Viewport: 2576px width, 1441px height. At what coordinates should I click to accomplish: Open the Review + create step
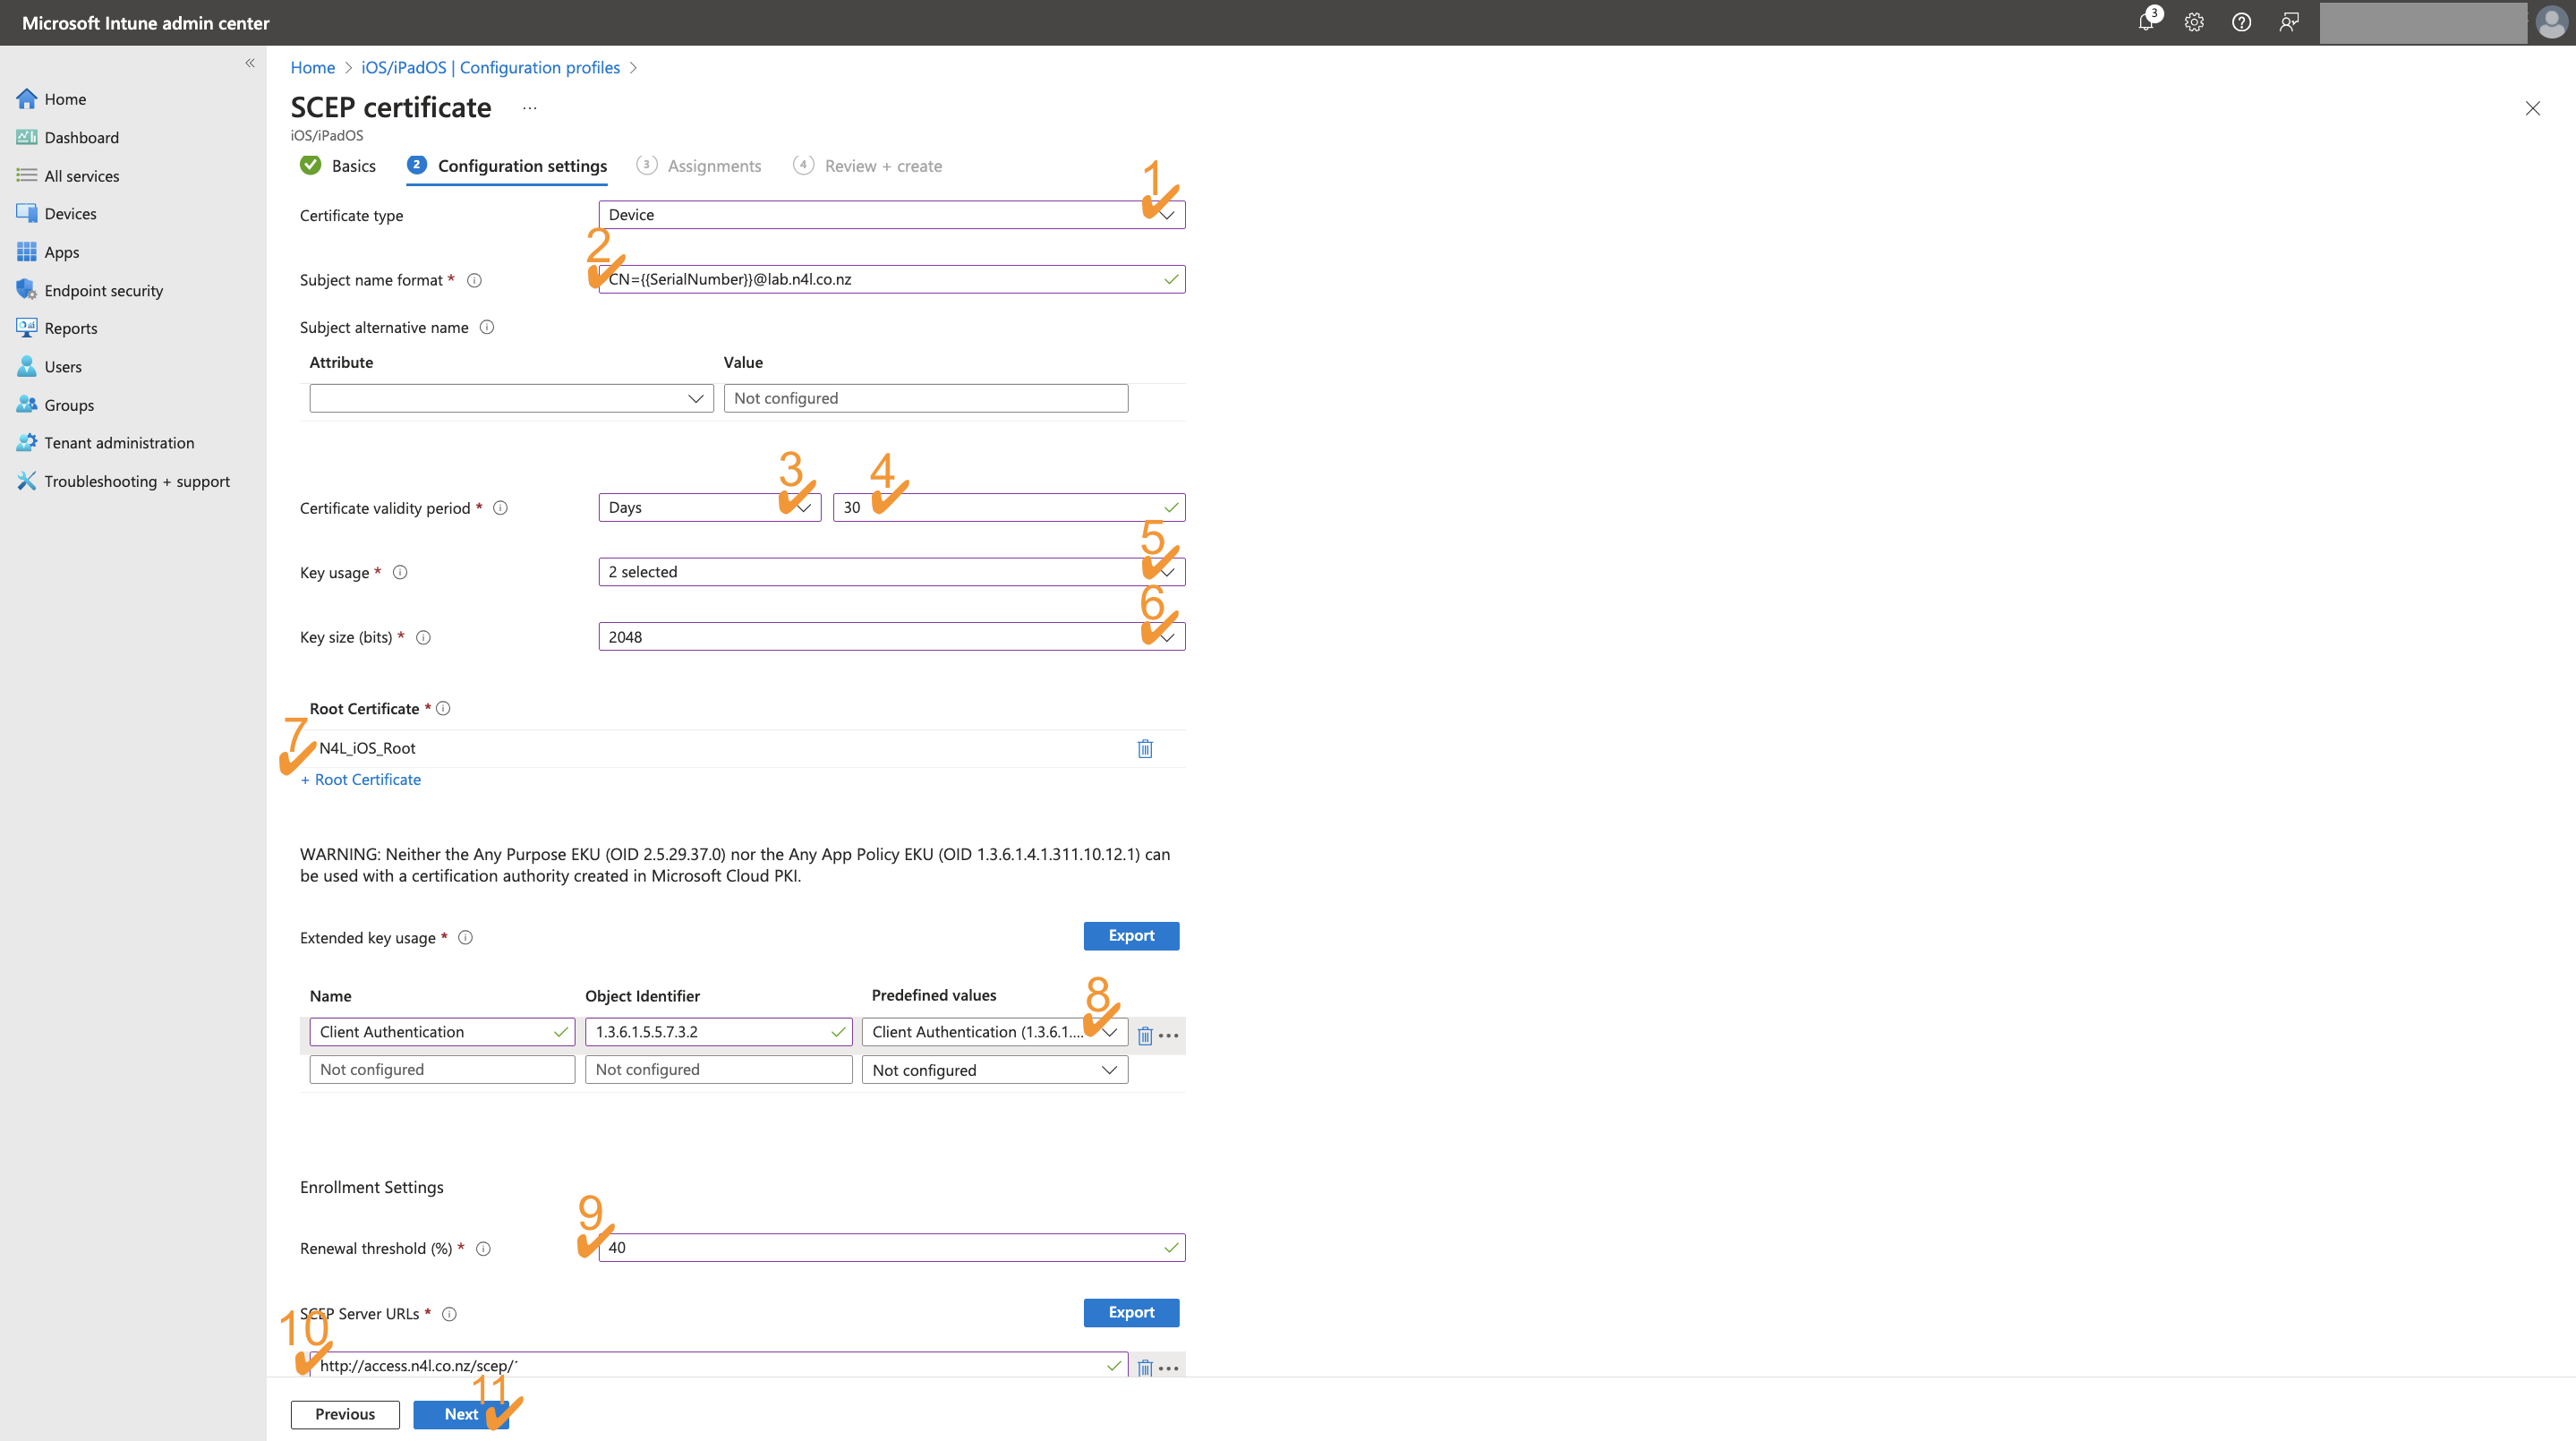point(883,165)
